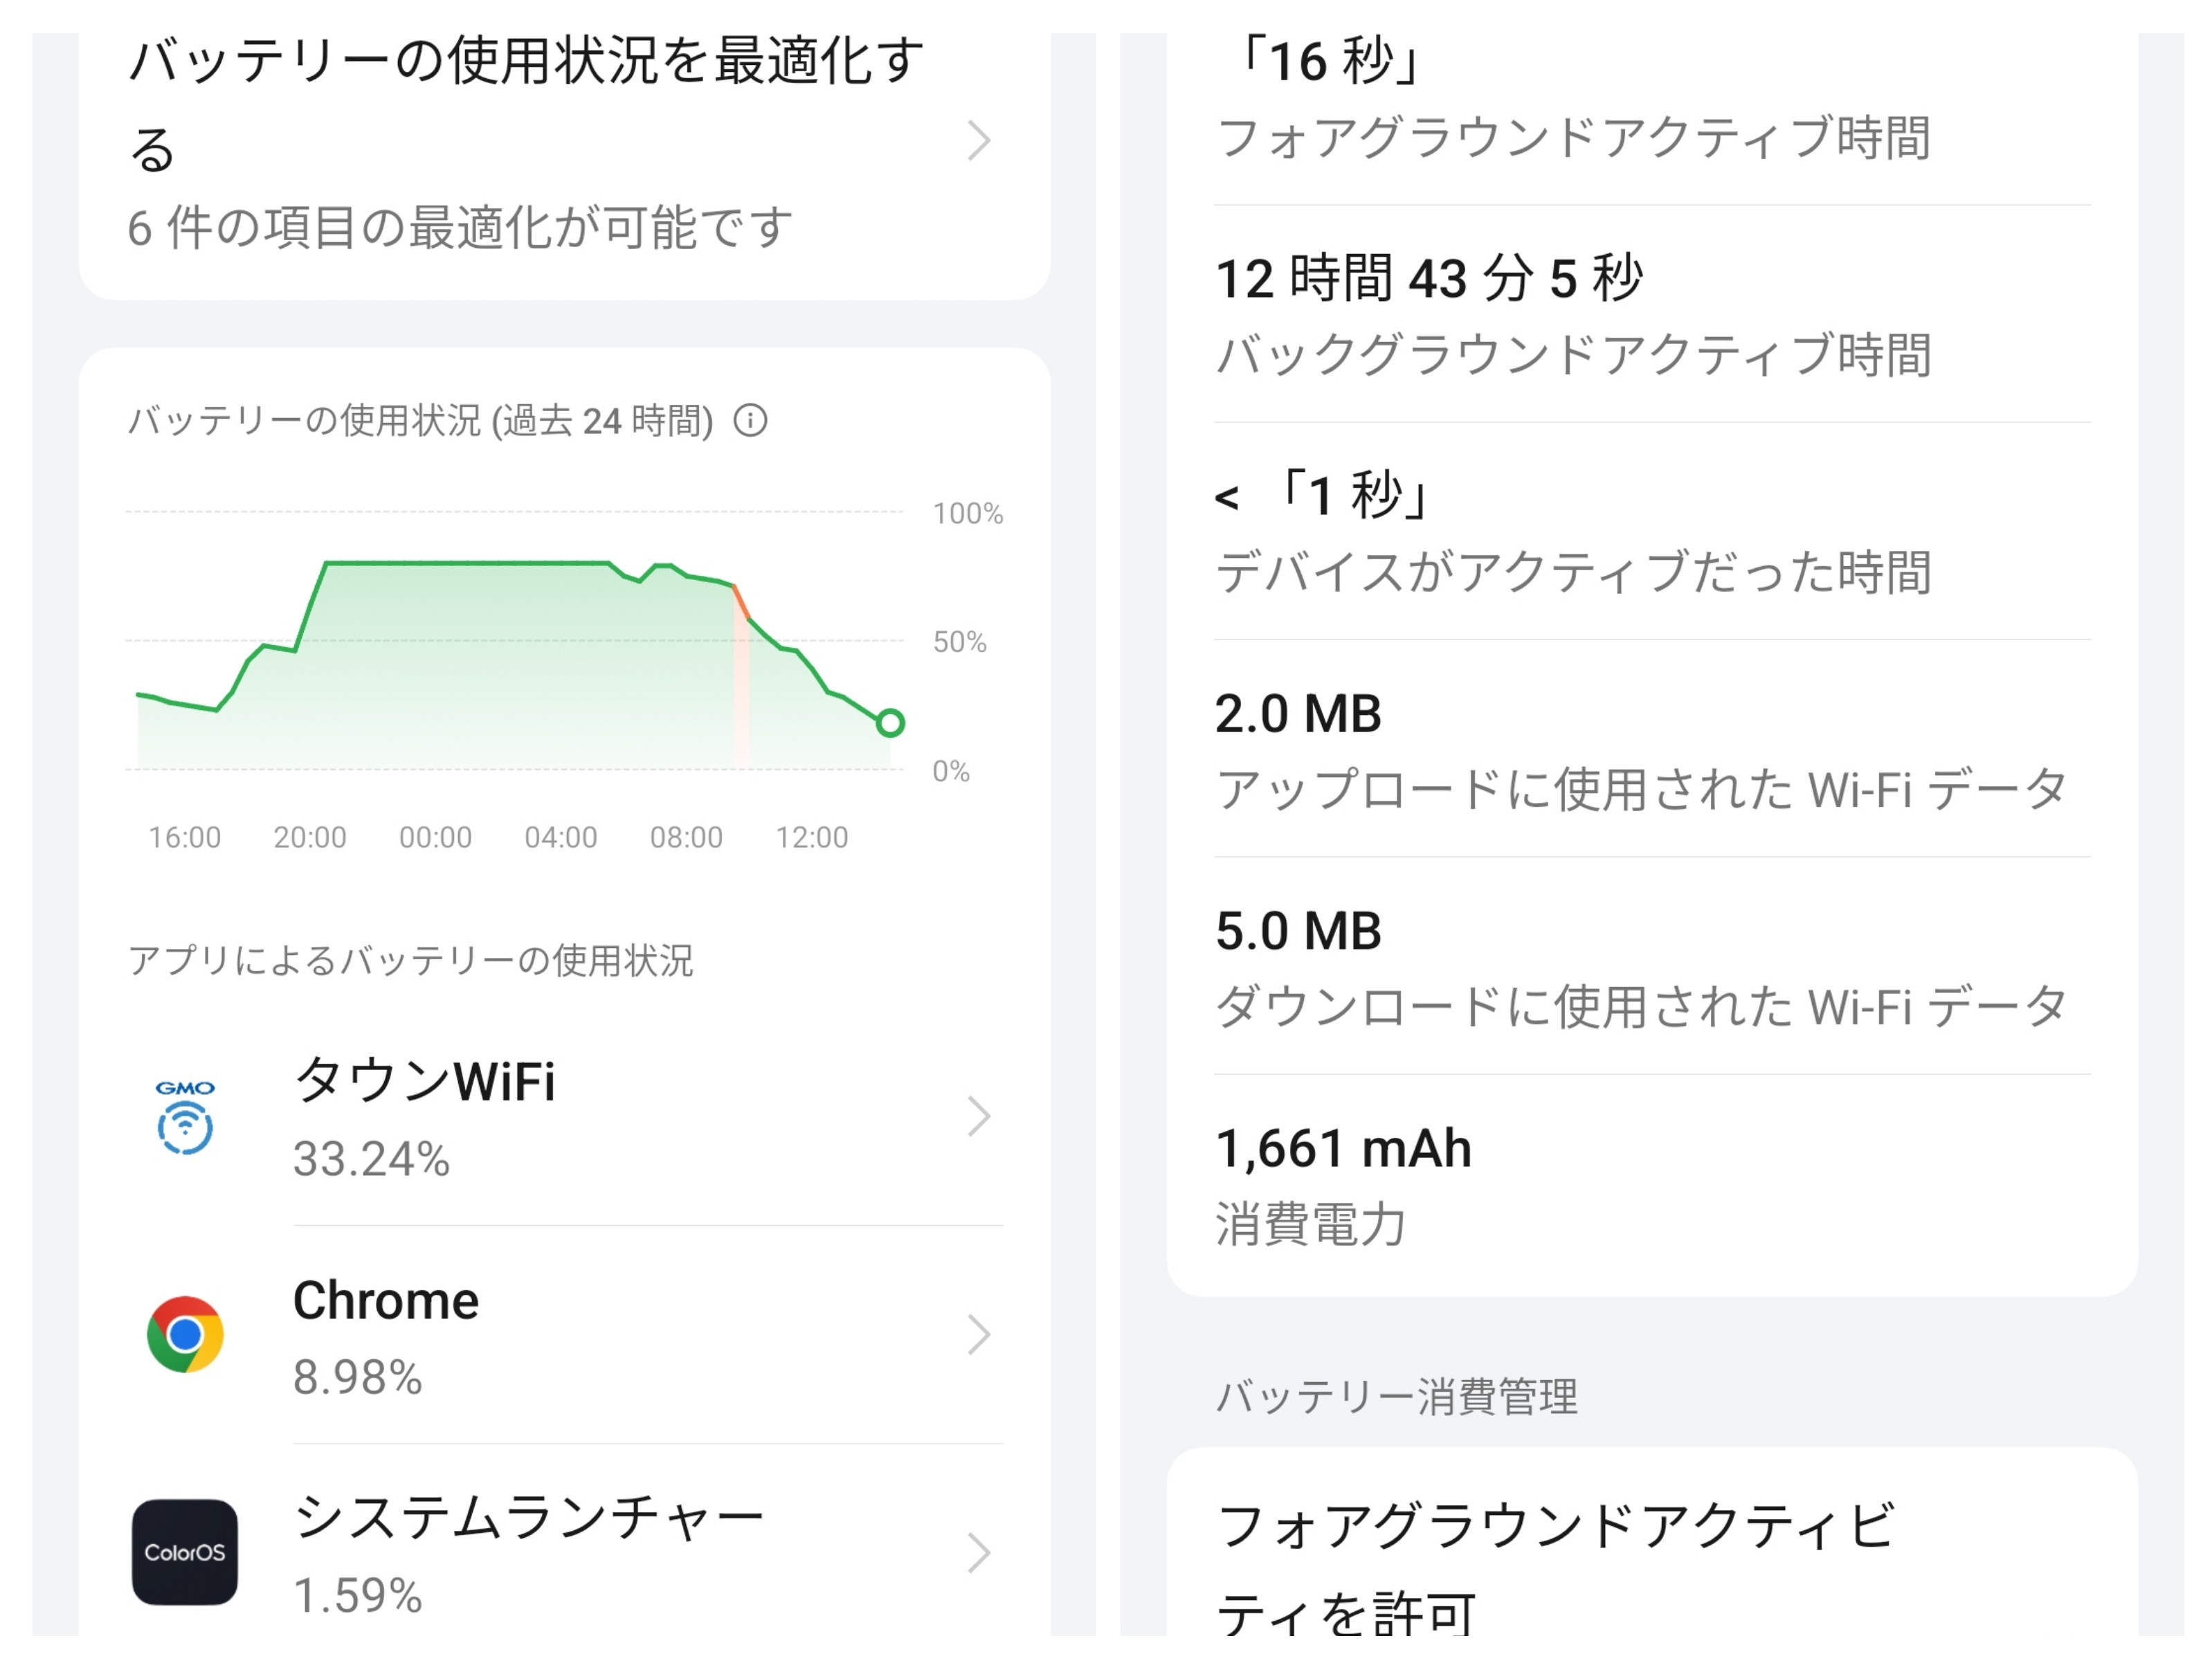The width and height of the screenshot is (2212, 1661).
Task: Click the green current-level marker on the battery graph
Action: point(889,723)
